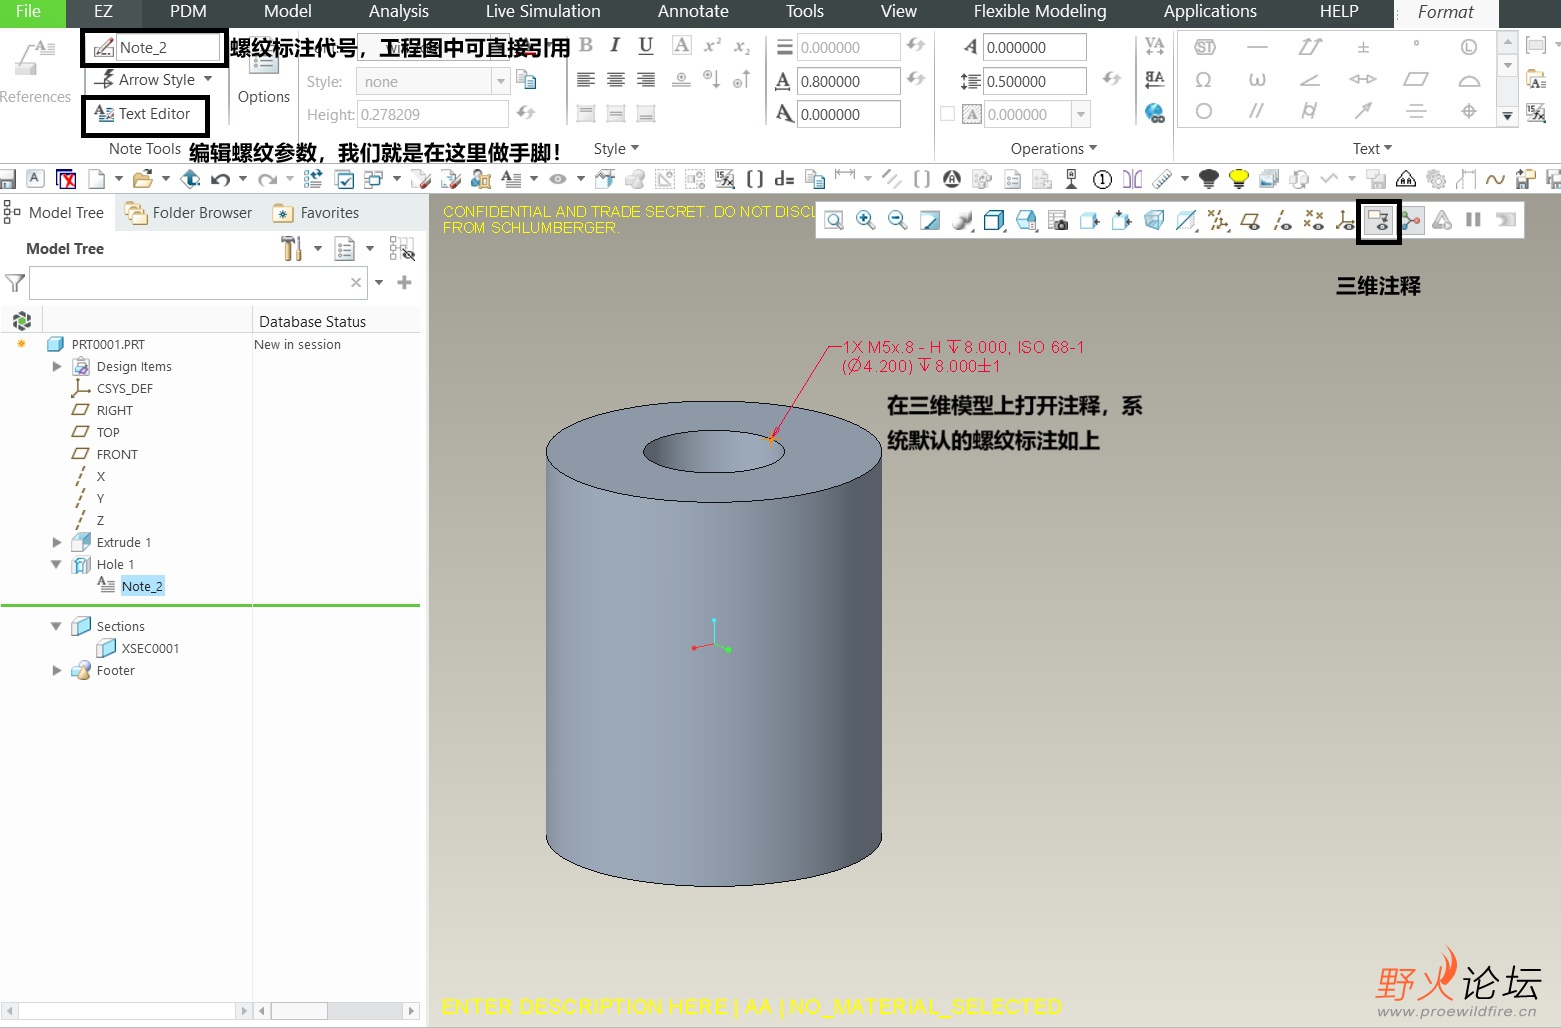The image size is (1561, 1028).
Task: Expand the Extrude 1 tree node
Action: [57, 542]
